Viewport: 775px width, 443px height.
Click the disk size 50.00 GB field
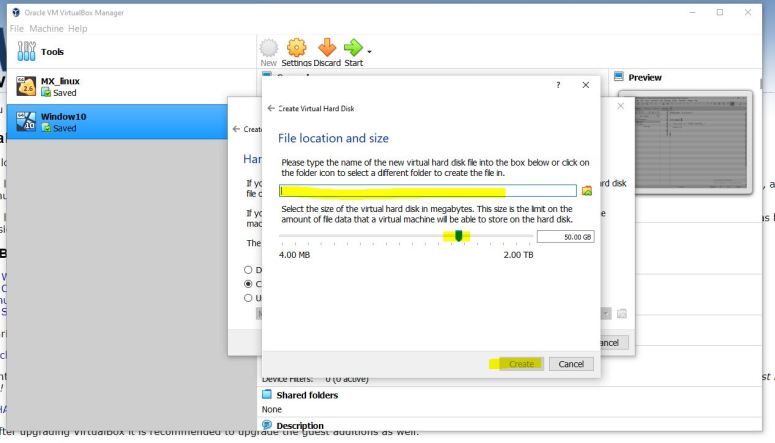click(x=564, y=236)
